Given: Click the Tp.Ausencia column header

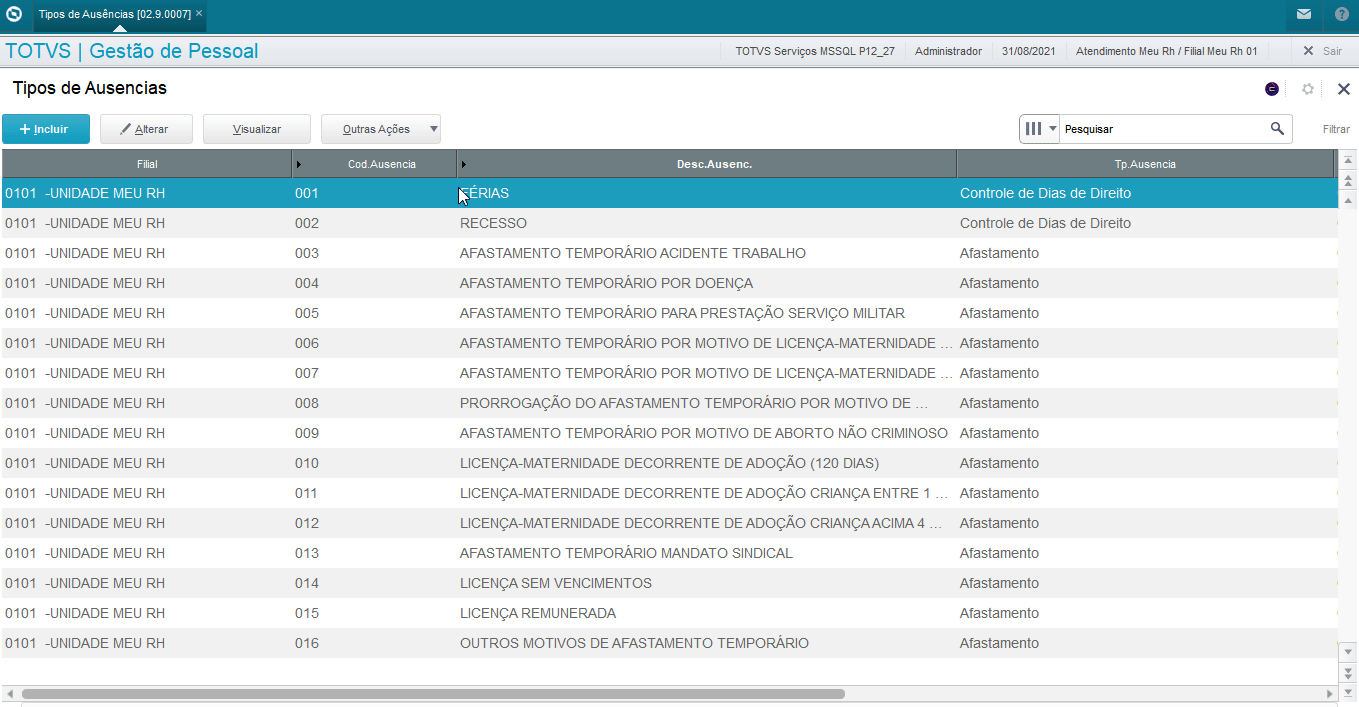Looking at the screenshot, I should (1145, 164).
